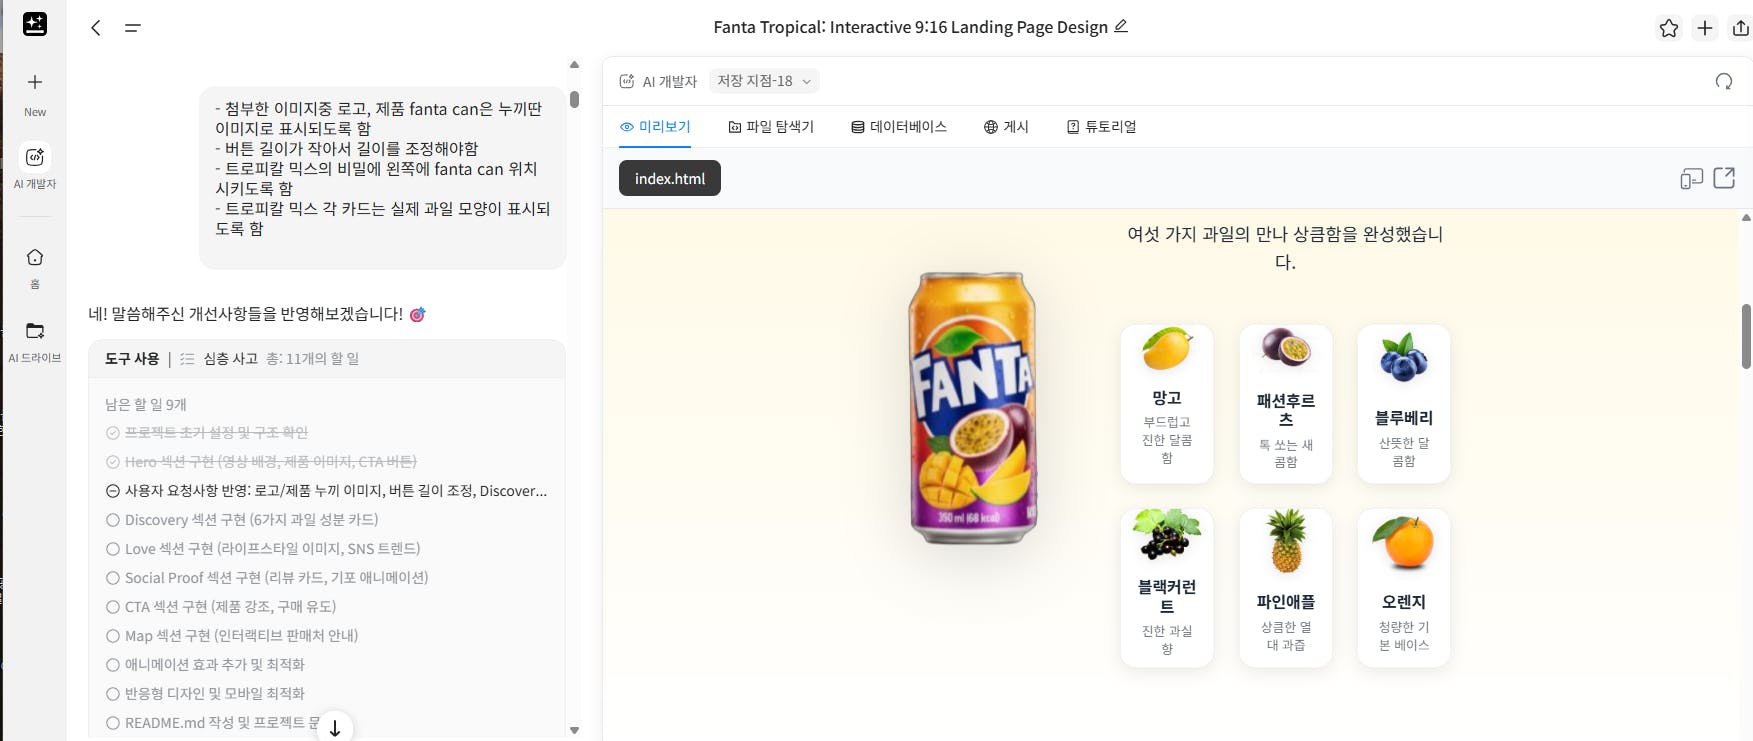Select 반응형 디자인 및 모바일 최적화 task circle

113,694
